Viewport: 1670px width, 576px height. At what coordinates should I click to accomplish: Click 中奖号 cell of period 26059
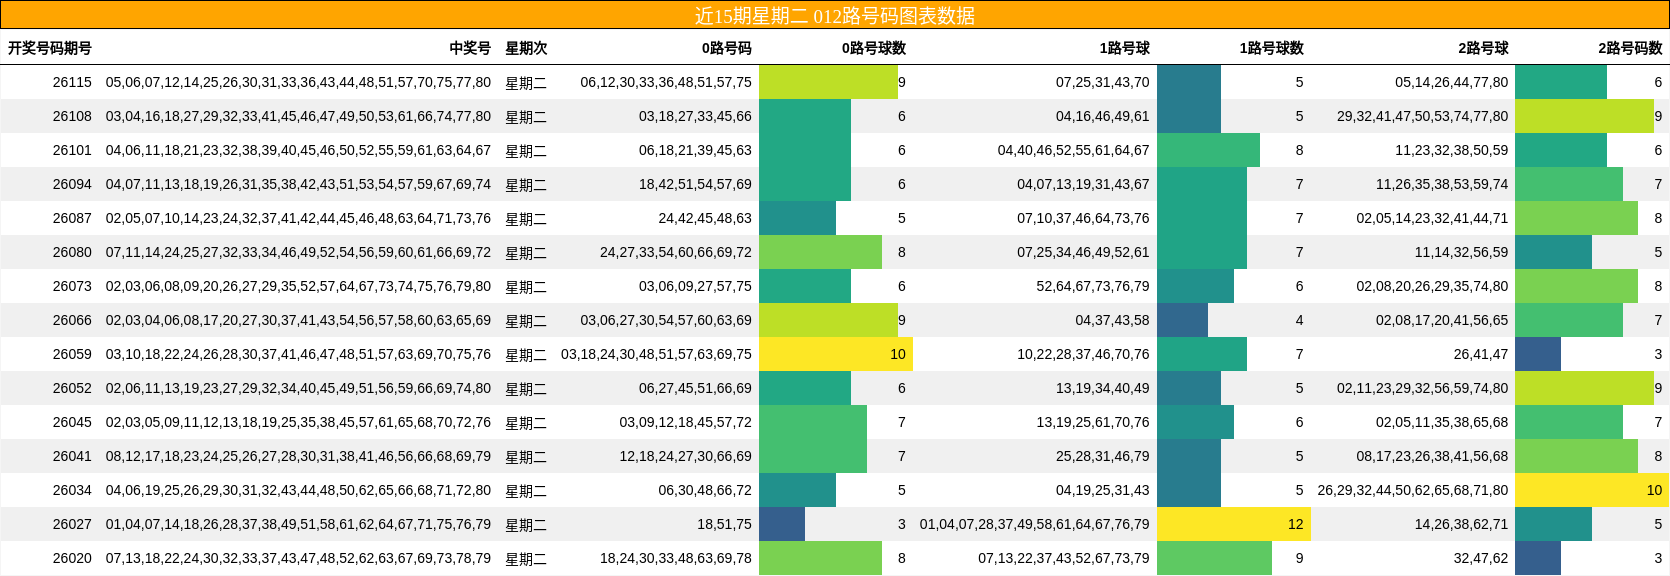click(298, 354)
